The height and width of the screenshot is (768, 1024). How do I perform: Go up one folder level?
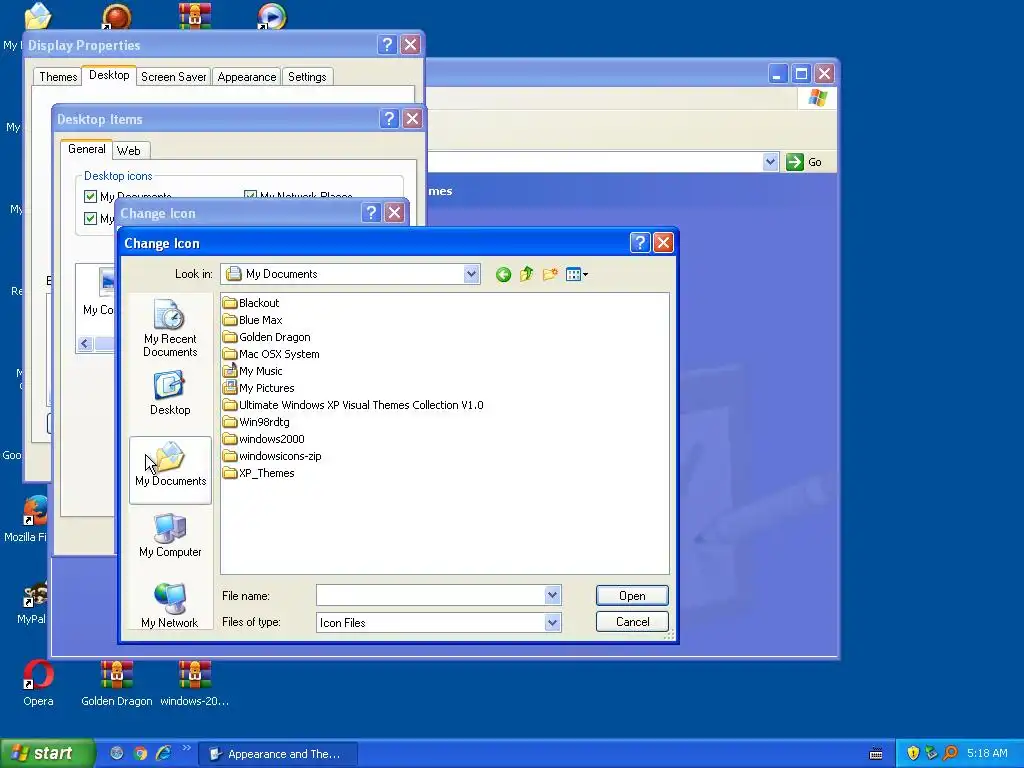click(x=526, y=274)
